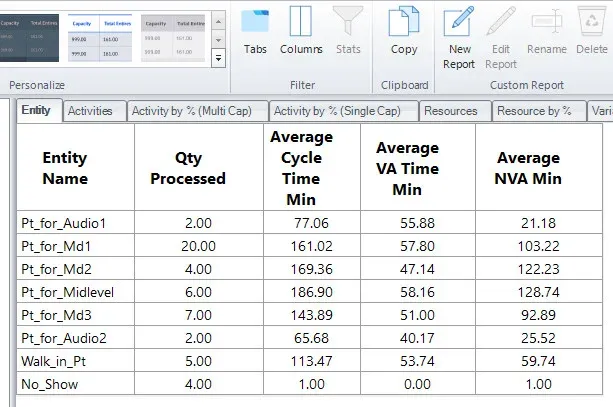613x407 pixels.
Task: Select the Pt_for_Audio2 entity cell
Action: tap(75, 338)
